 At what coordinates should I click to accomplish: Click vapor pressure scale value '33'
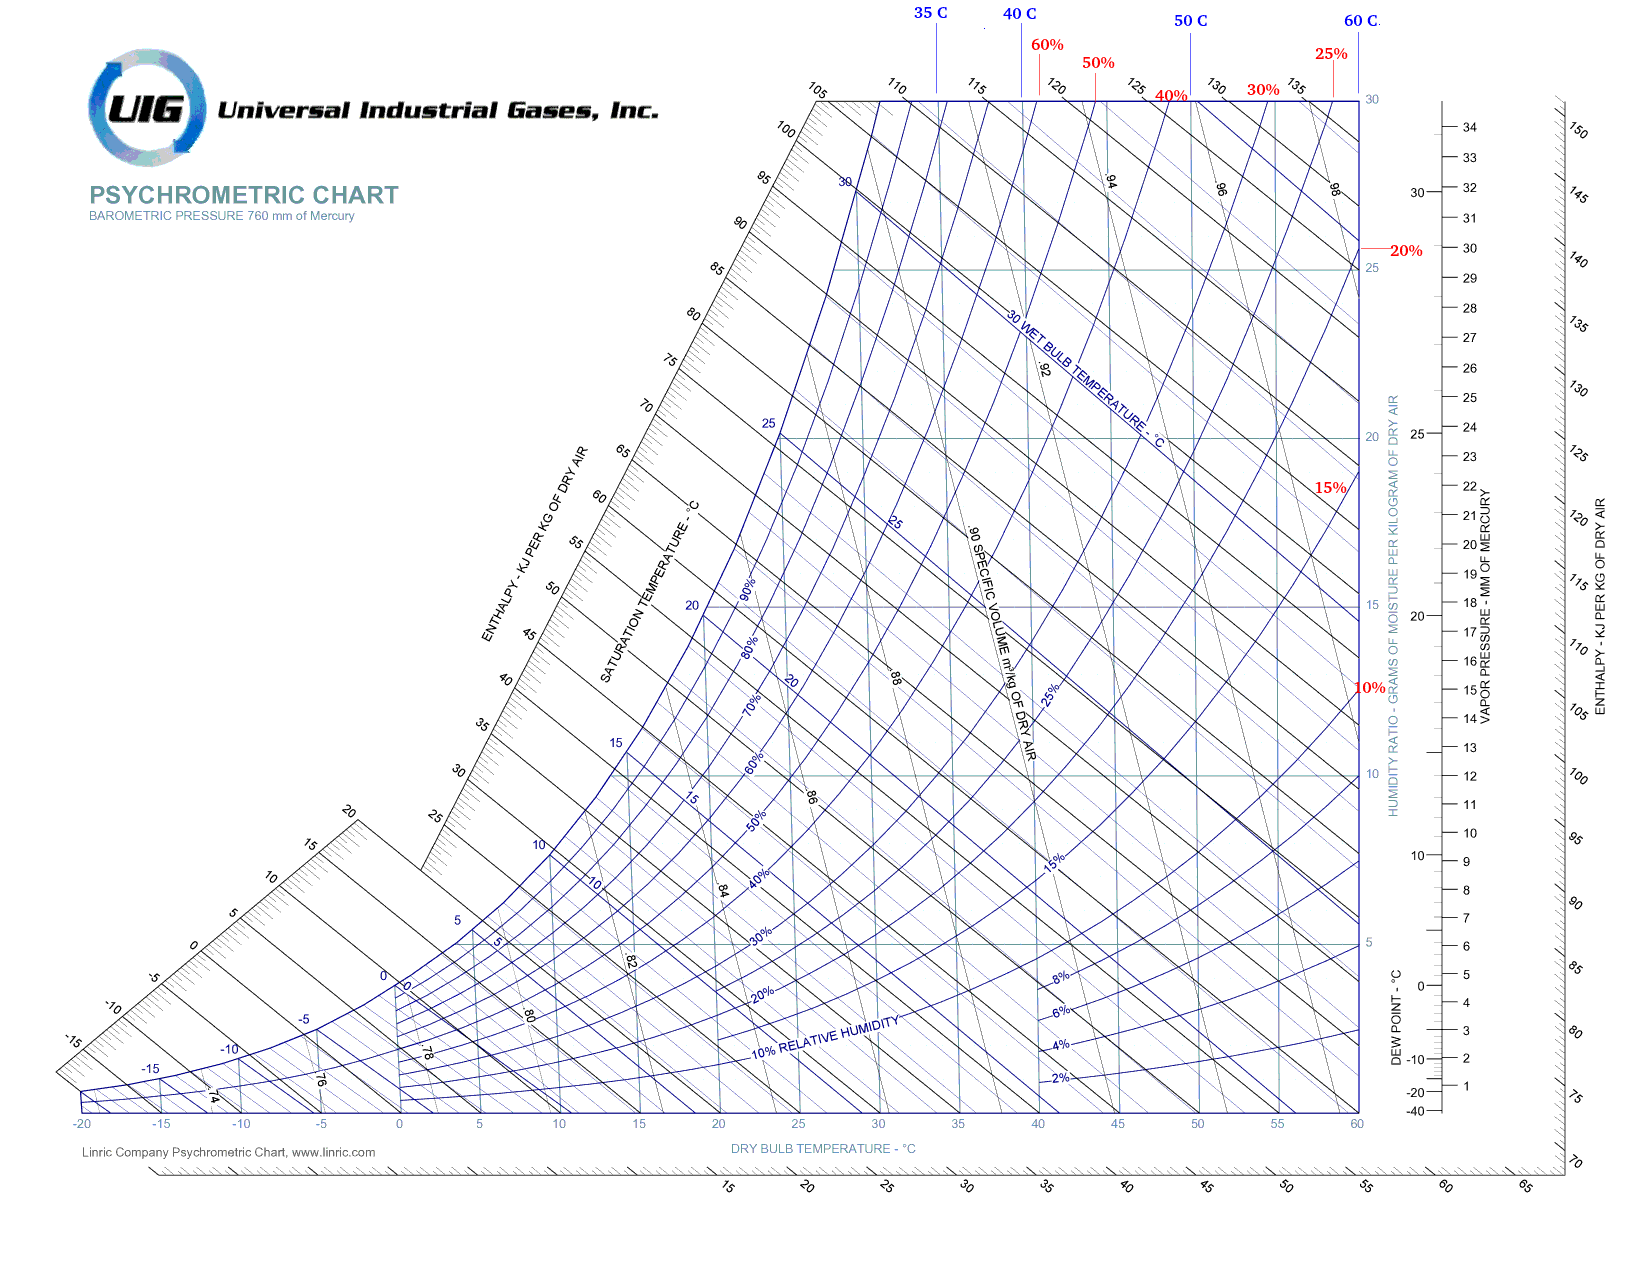coord(1470,158)
